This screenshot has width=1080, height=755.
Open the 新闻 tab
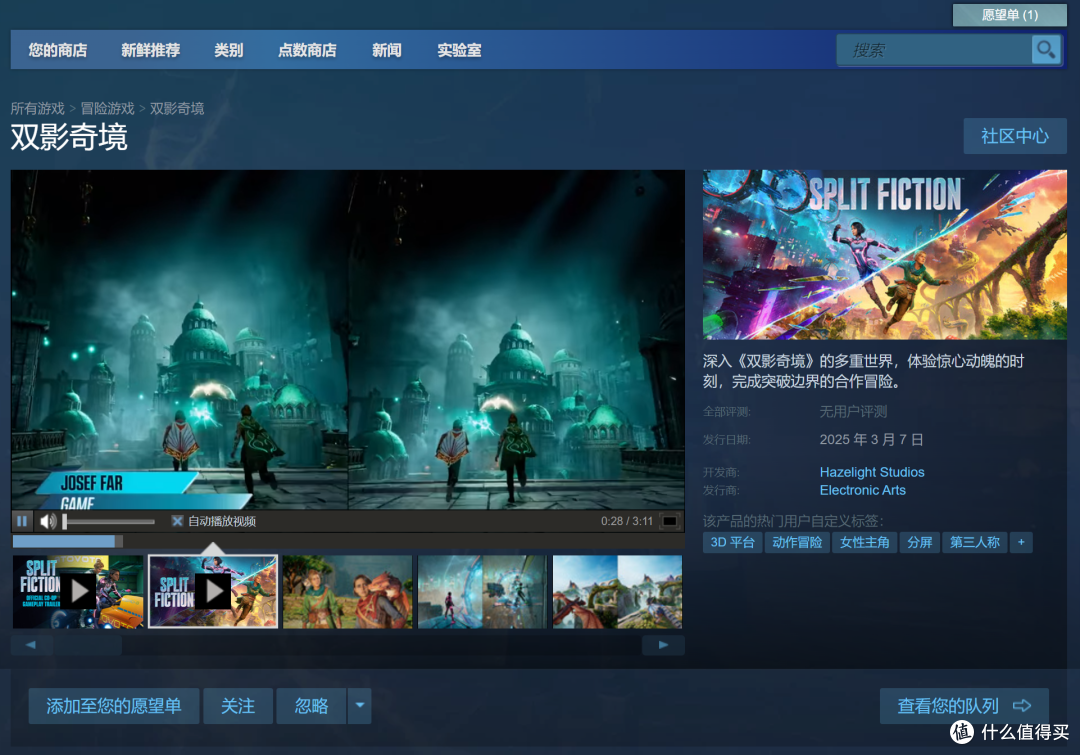[386, 50]
